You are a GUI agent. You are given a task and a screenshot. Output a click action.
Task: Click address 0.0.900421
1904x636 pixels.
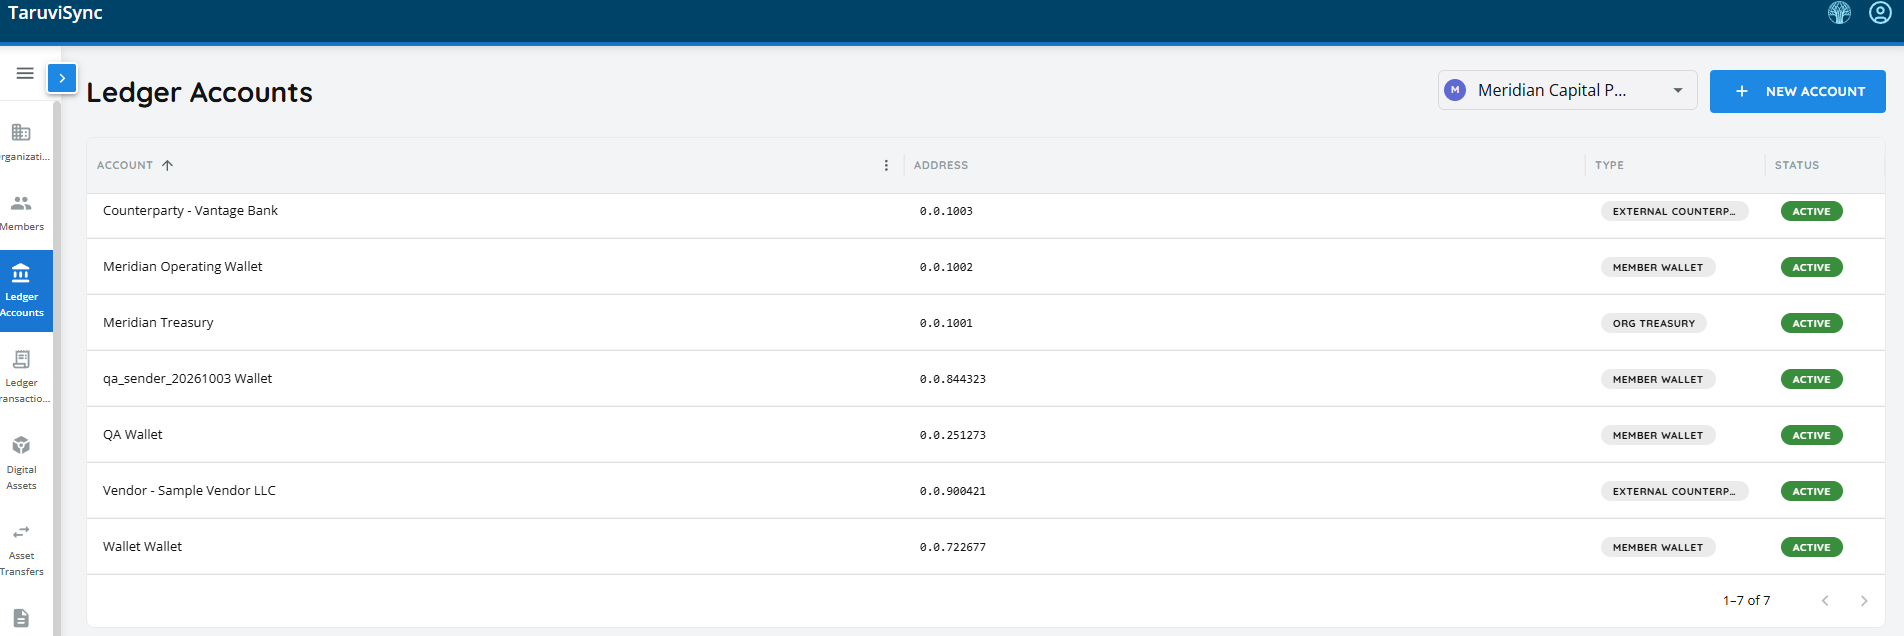point(953,491)
